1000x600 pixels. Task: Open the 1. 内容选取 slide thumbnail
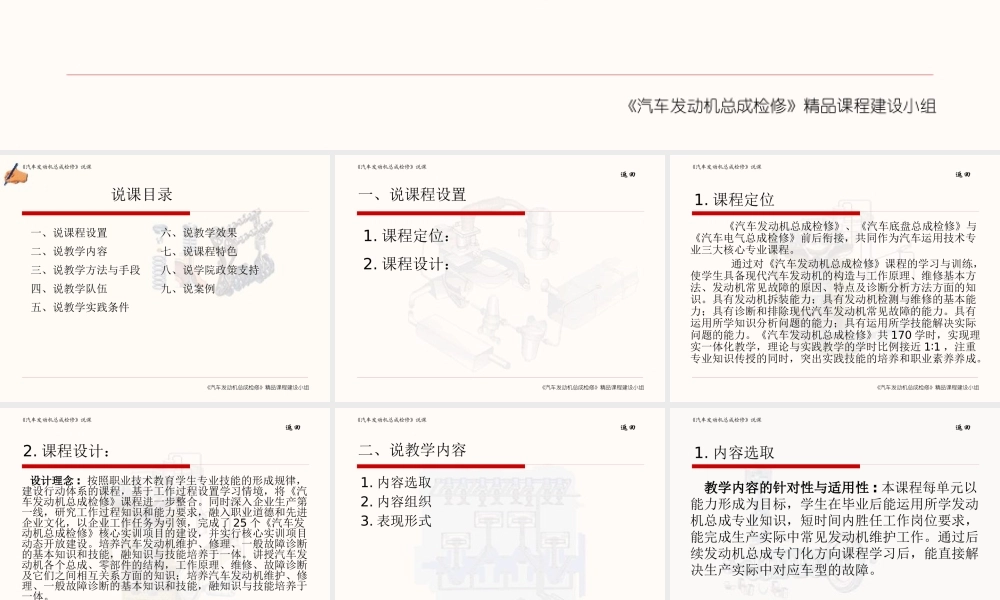pos(835,504)
